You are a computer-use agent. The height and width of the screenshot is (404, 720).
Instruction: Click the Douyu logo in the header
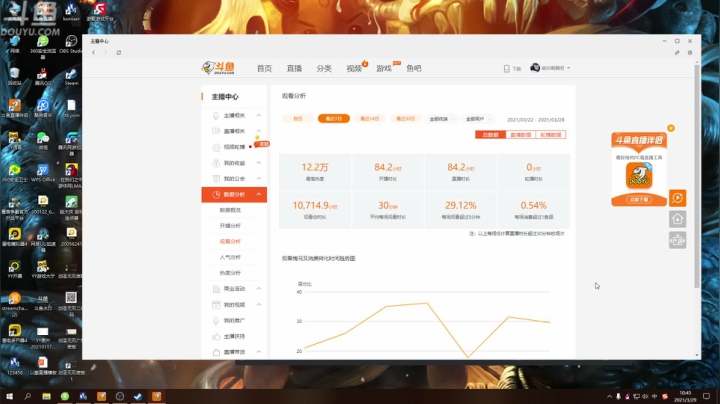[218, 68]
